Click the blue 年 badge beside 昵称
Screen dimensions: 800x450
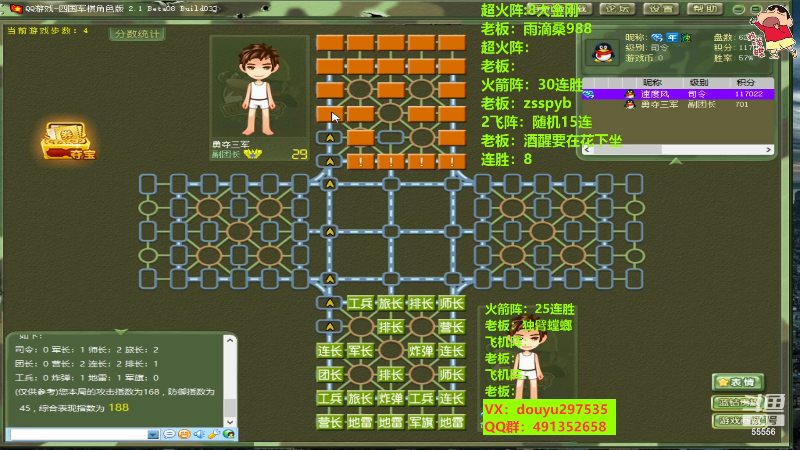[672, 38]
